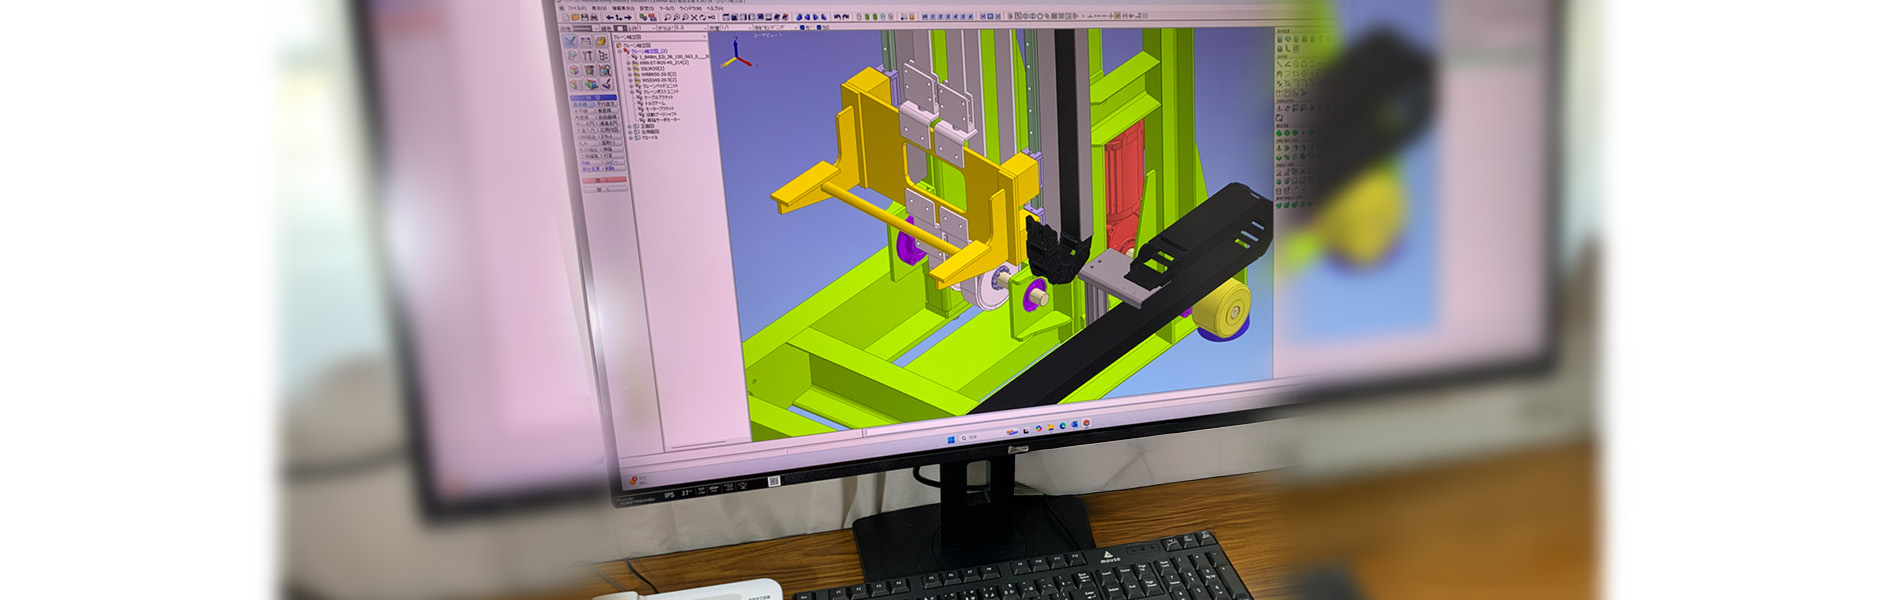Click the Windows Start button on taskbar
Viewport: 1900px width, 600px height.
(949, 438)
